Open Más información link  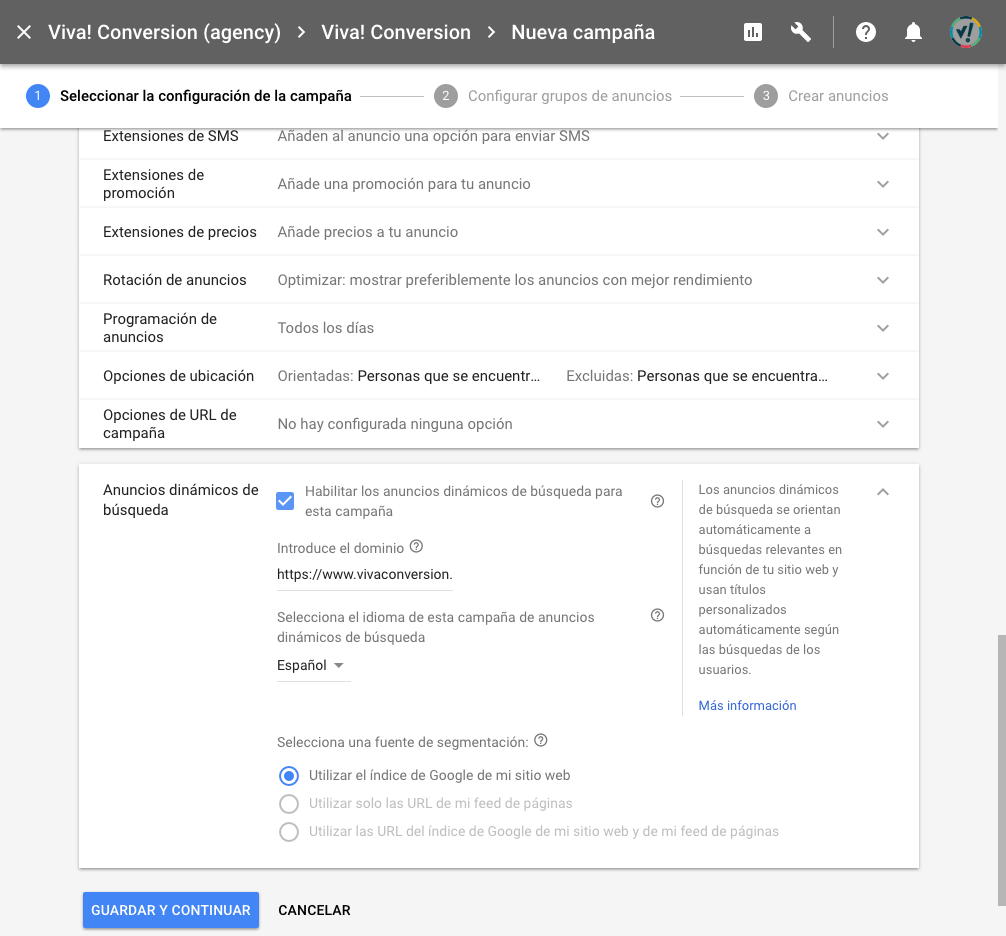point(747,706)
